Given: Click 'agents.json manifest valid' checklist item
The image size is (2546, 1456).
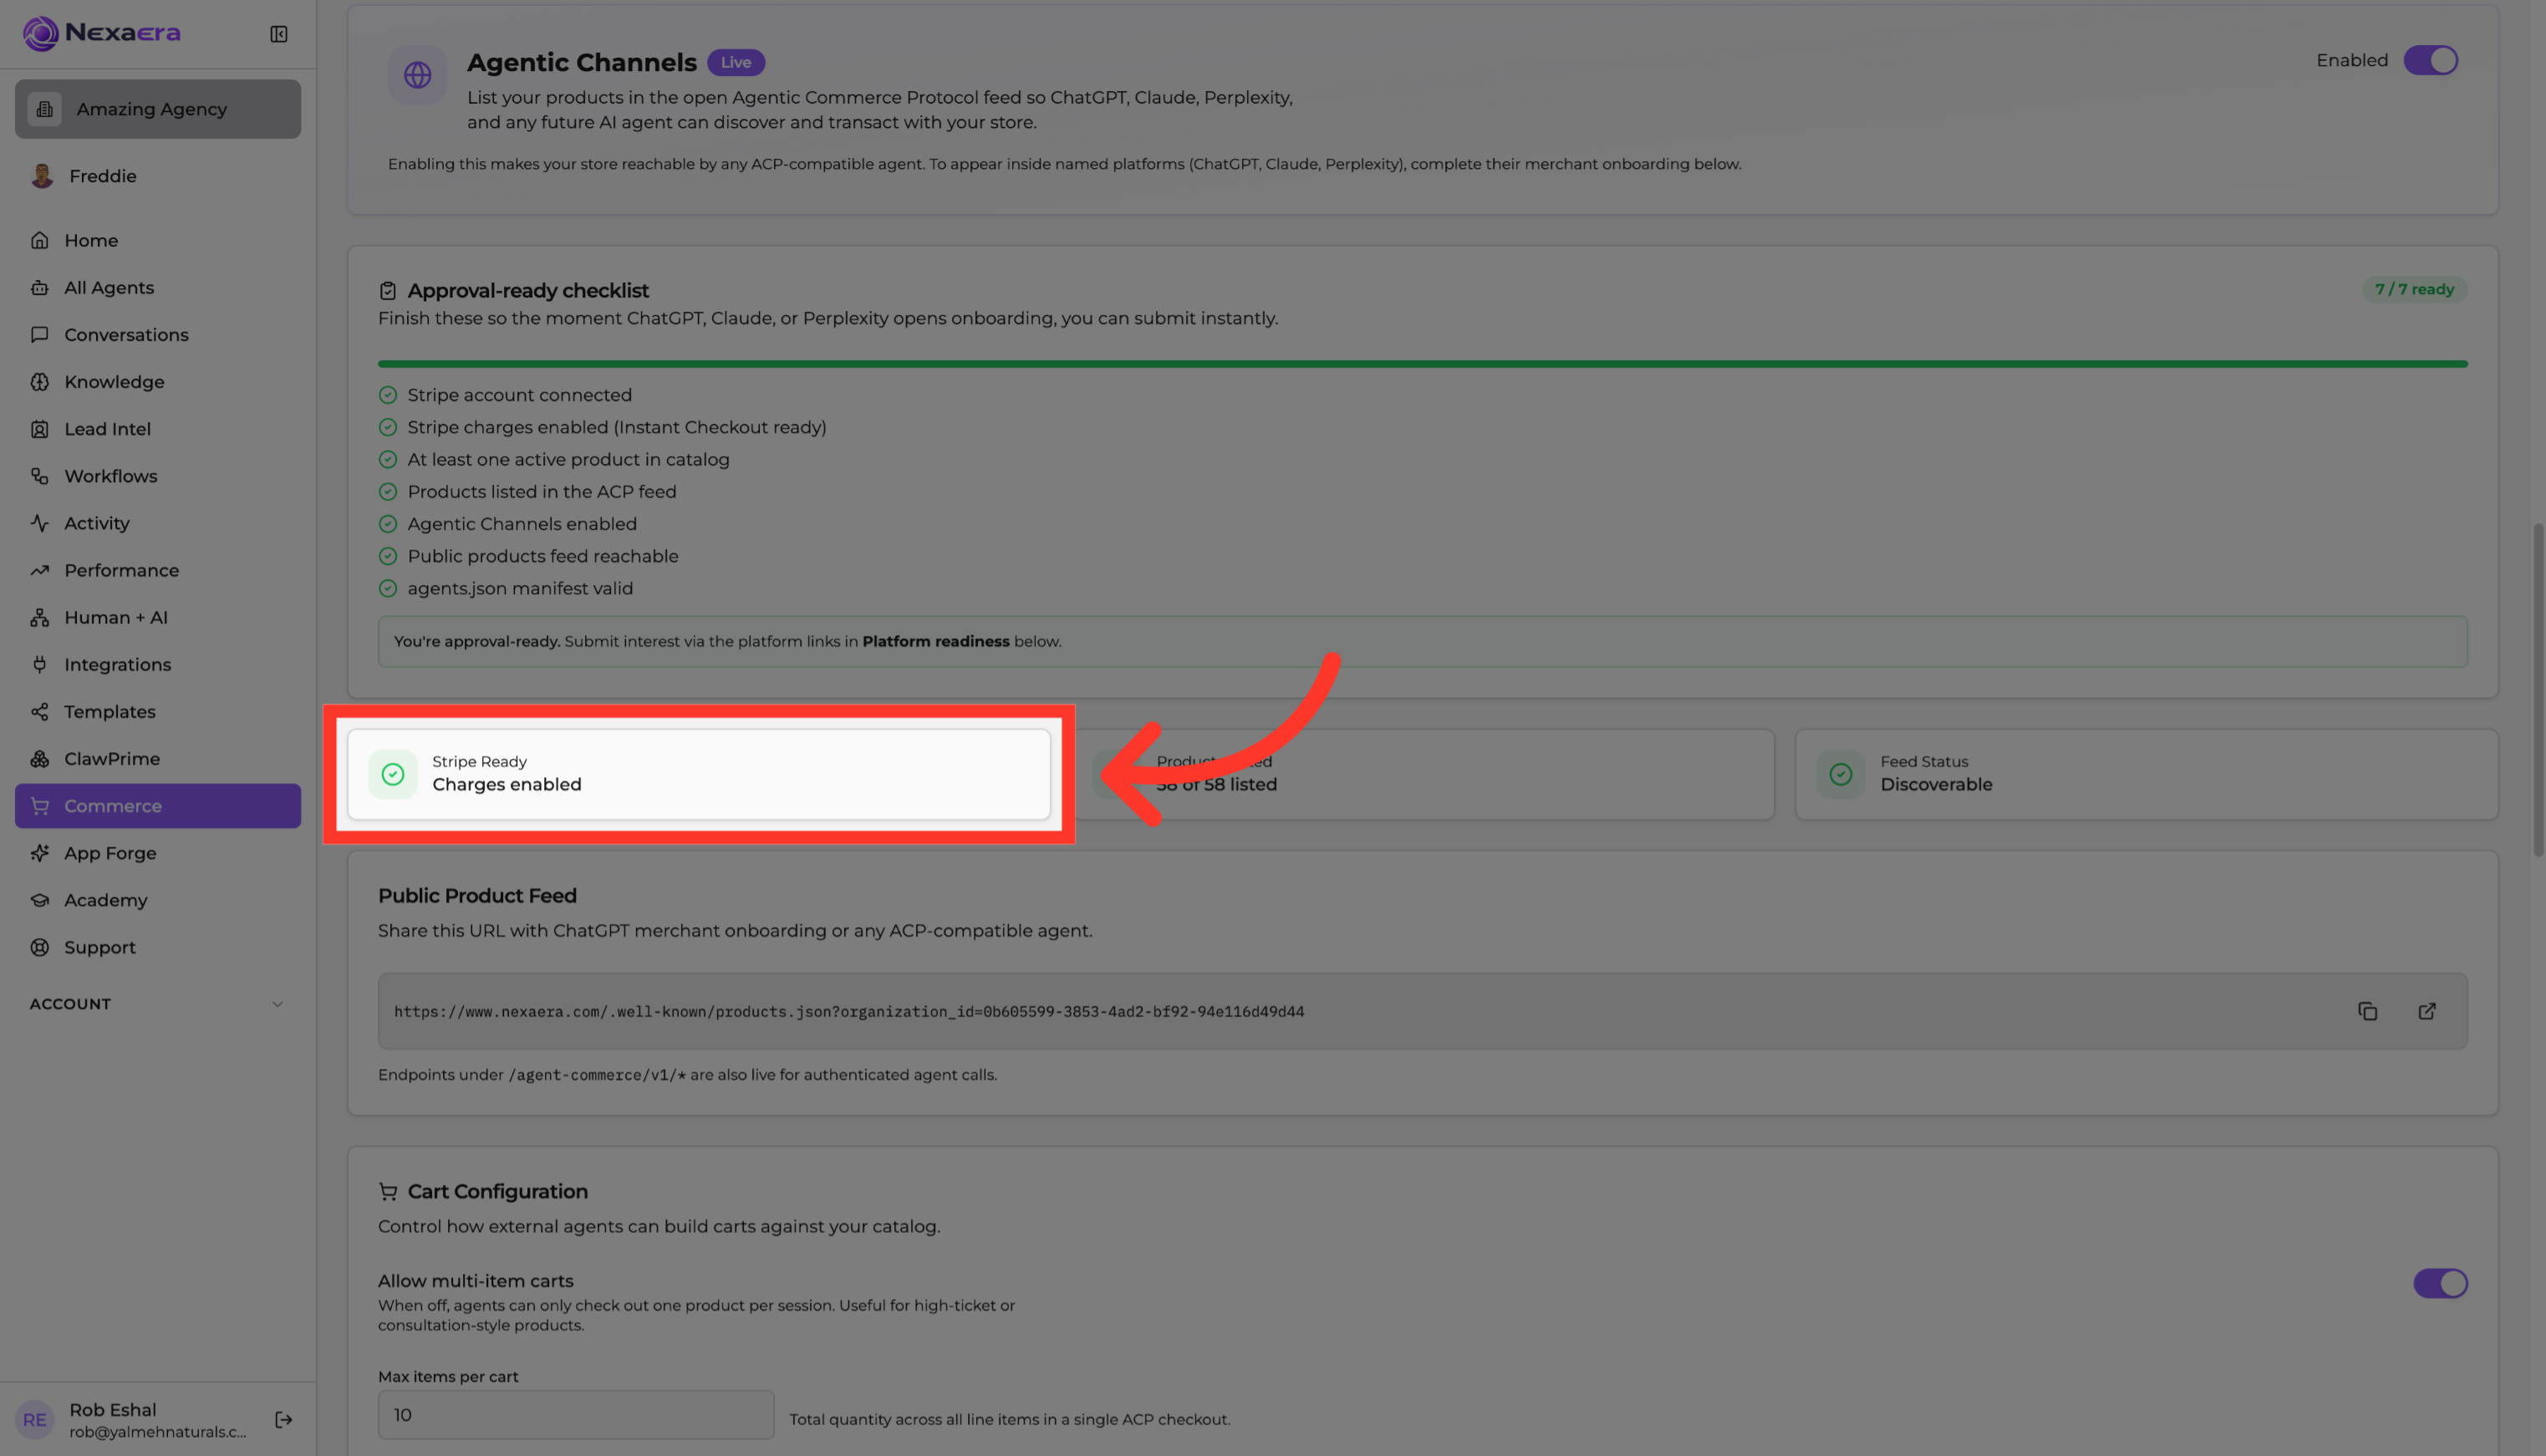Looking at the screenshot, I should pyautogui.click(x=505, y=588).
